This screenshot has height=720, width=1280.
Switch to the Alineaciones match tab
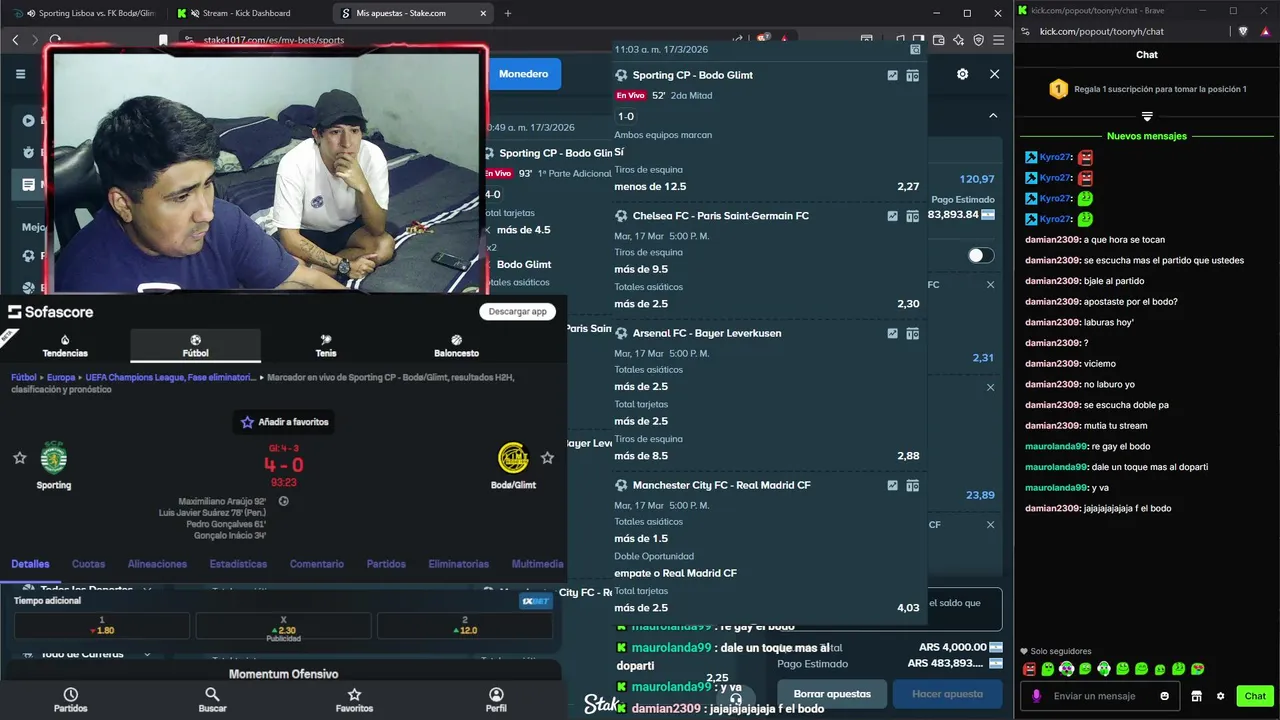tap(157, 564)
